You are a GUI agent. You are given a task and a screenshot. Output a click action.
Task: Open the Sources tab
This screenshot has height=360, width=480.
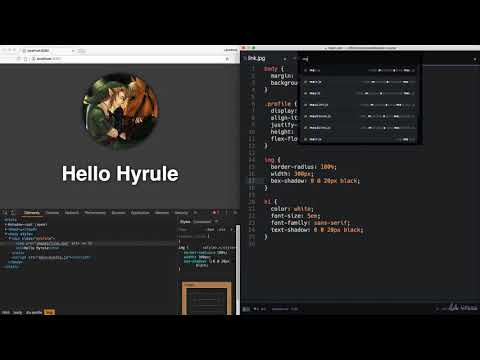point(118,213)
